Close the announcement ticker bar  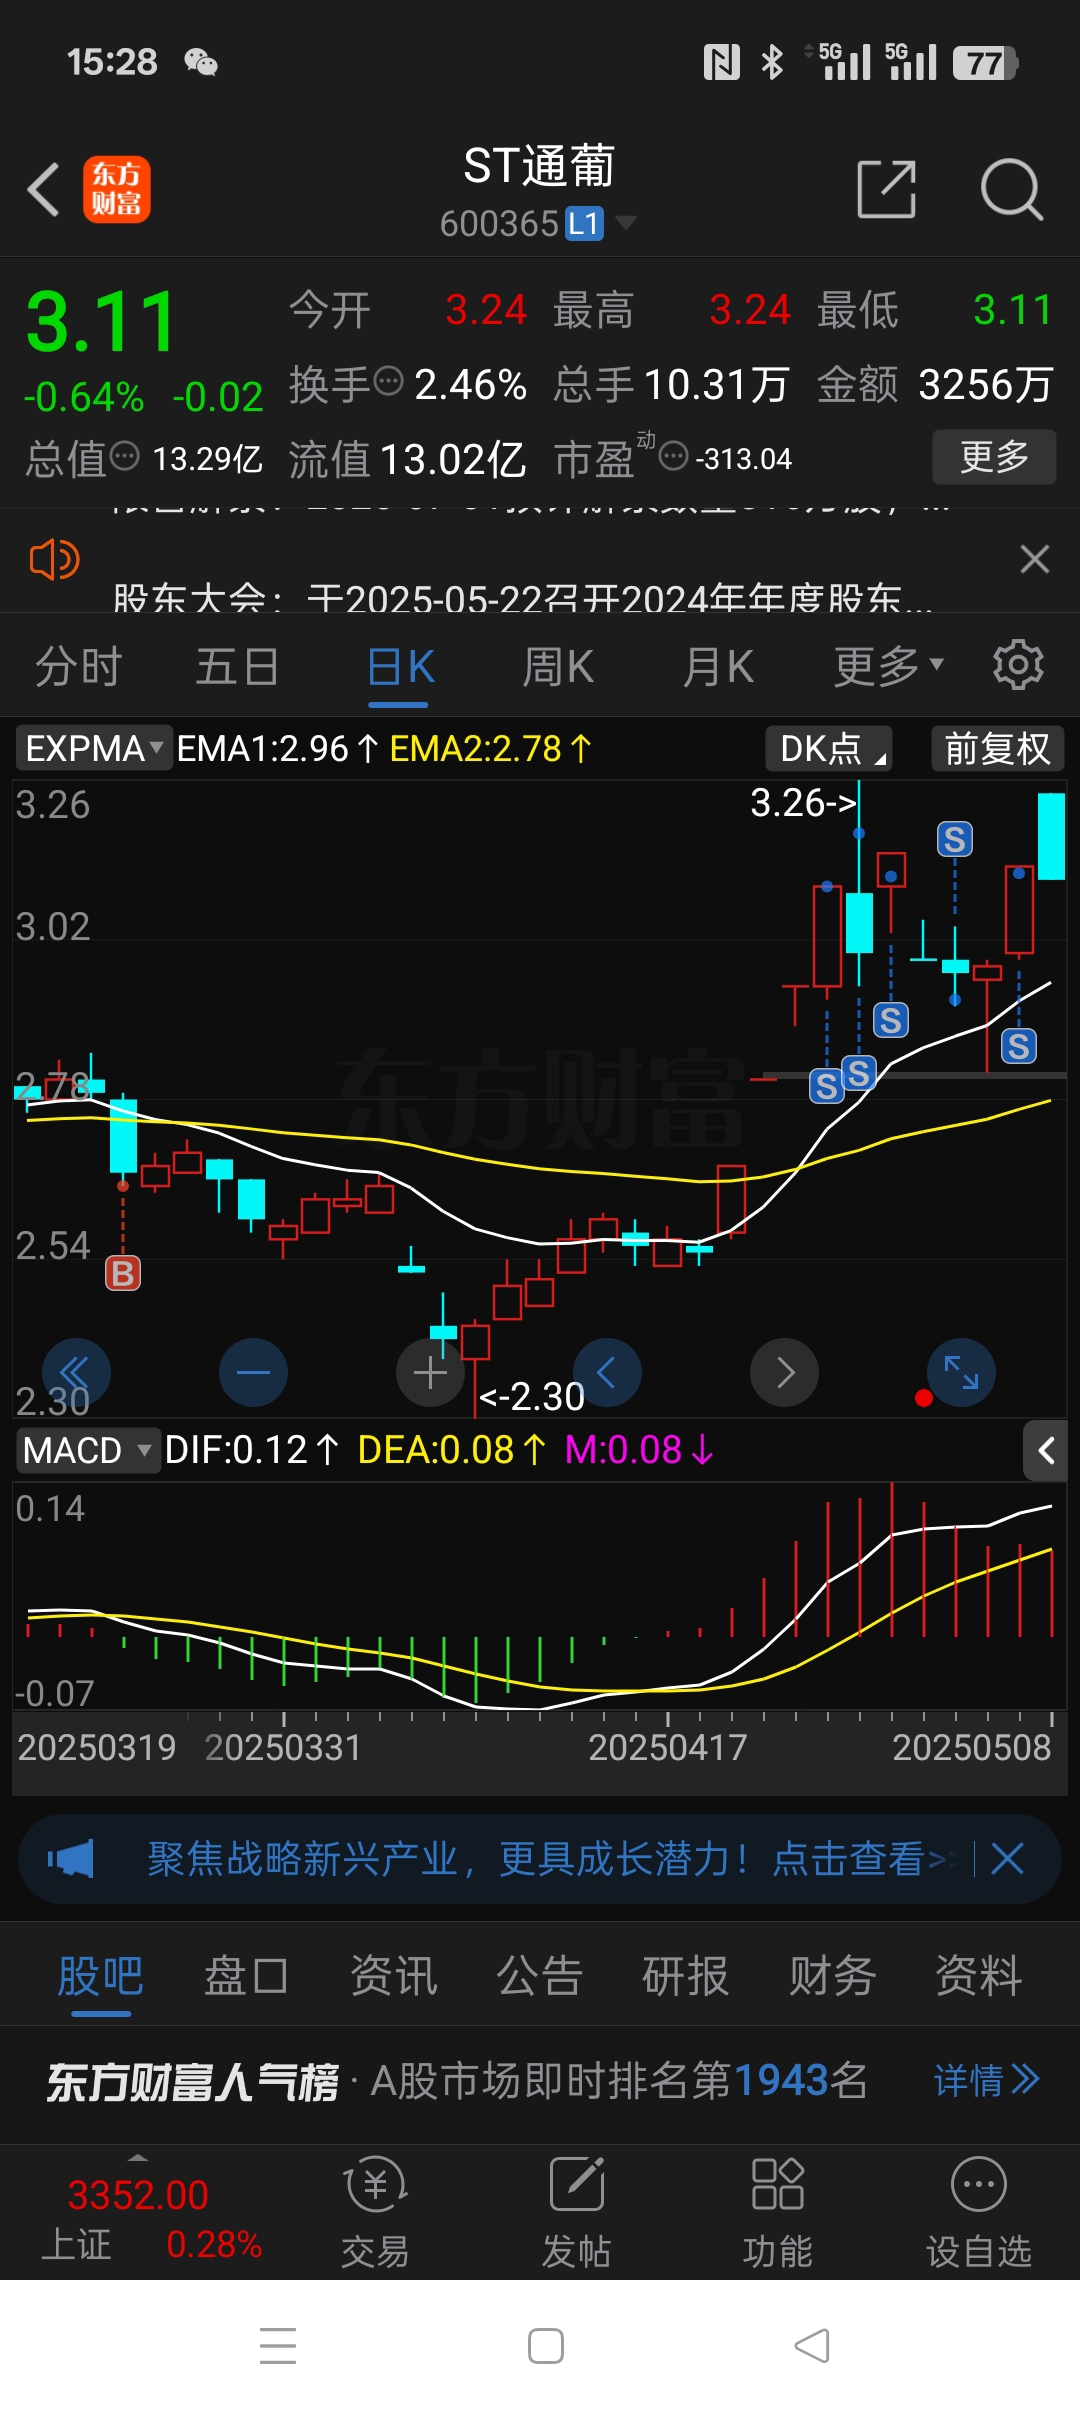[x=1035, y=558]
